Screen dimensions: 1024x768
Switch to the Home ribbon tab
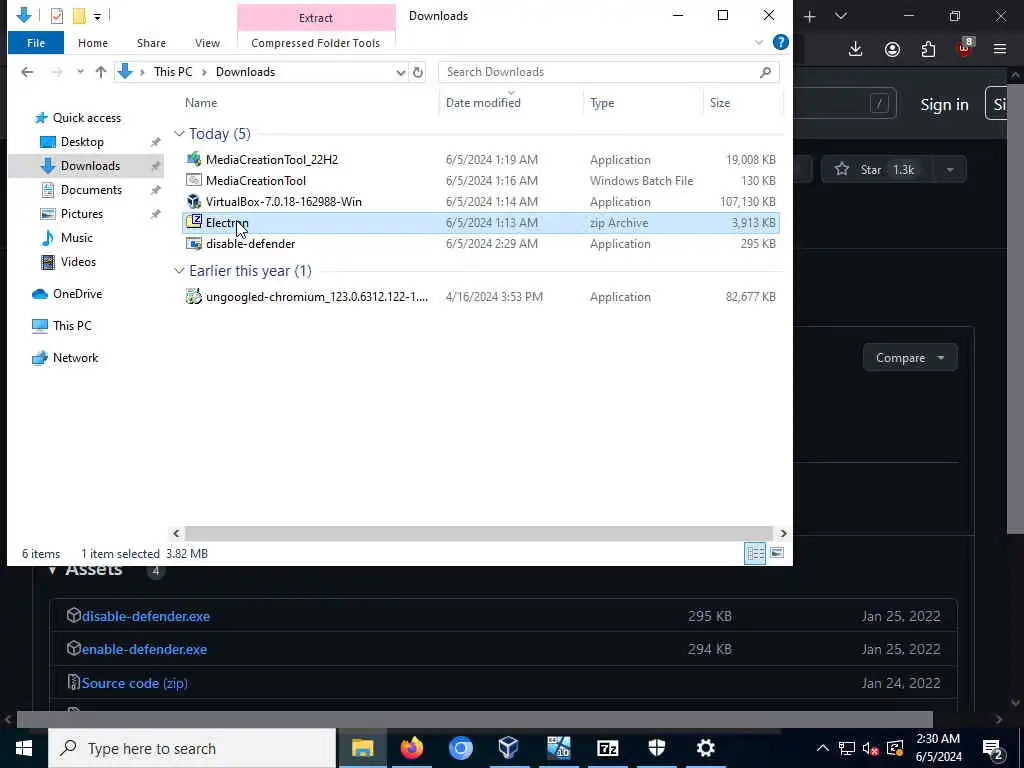(x=93, y=43)
